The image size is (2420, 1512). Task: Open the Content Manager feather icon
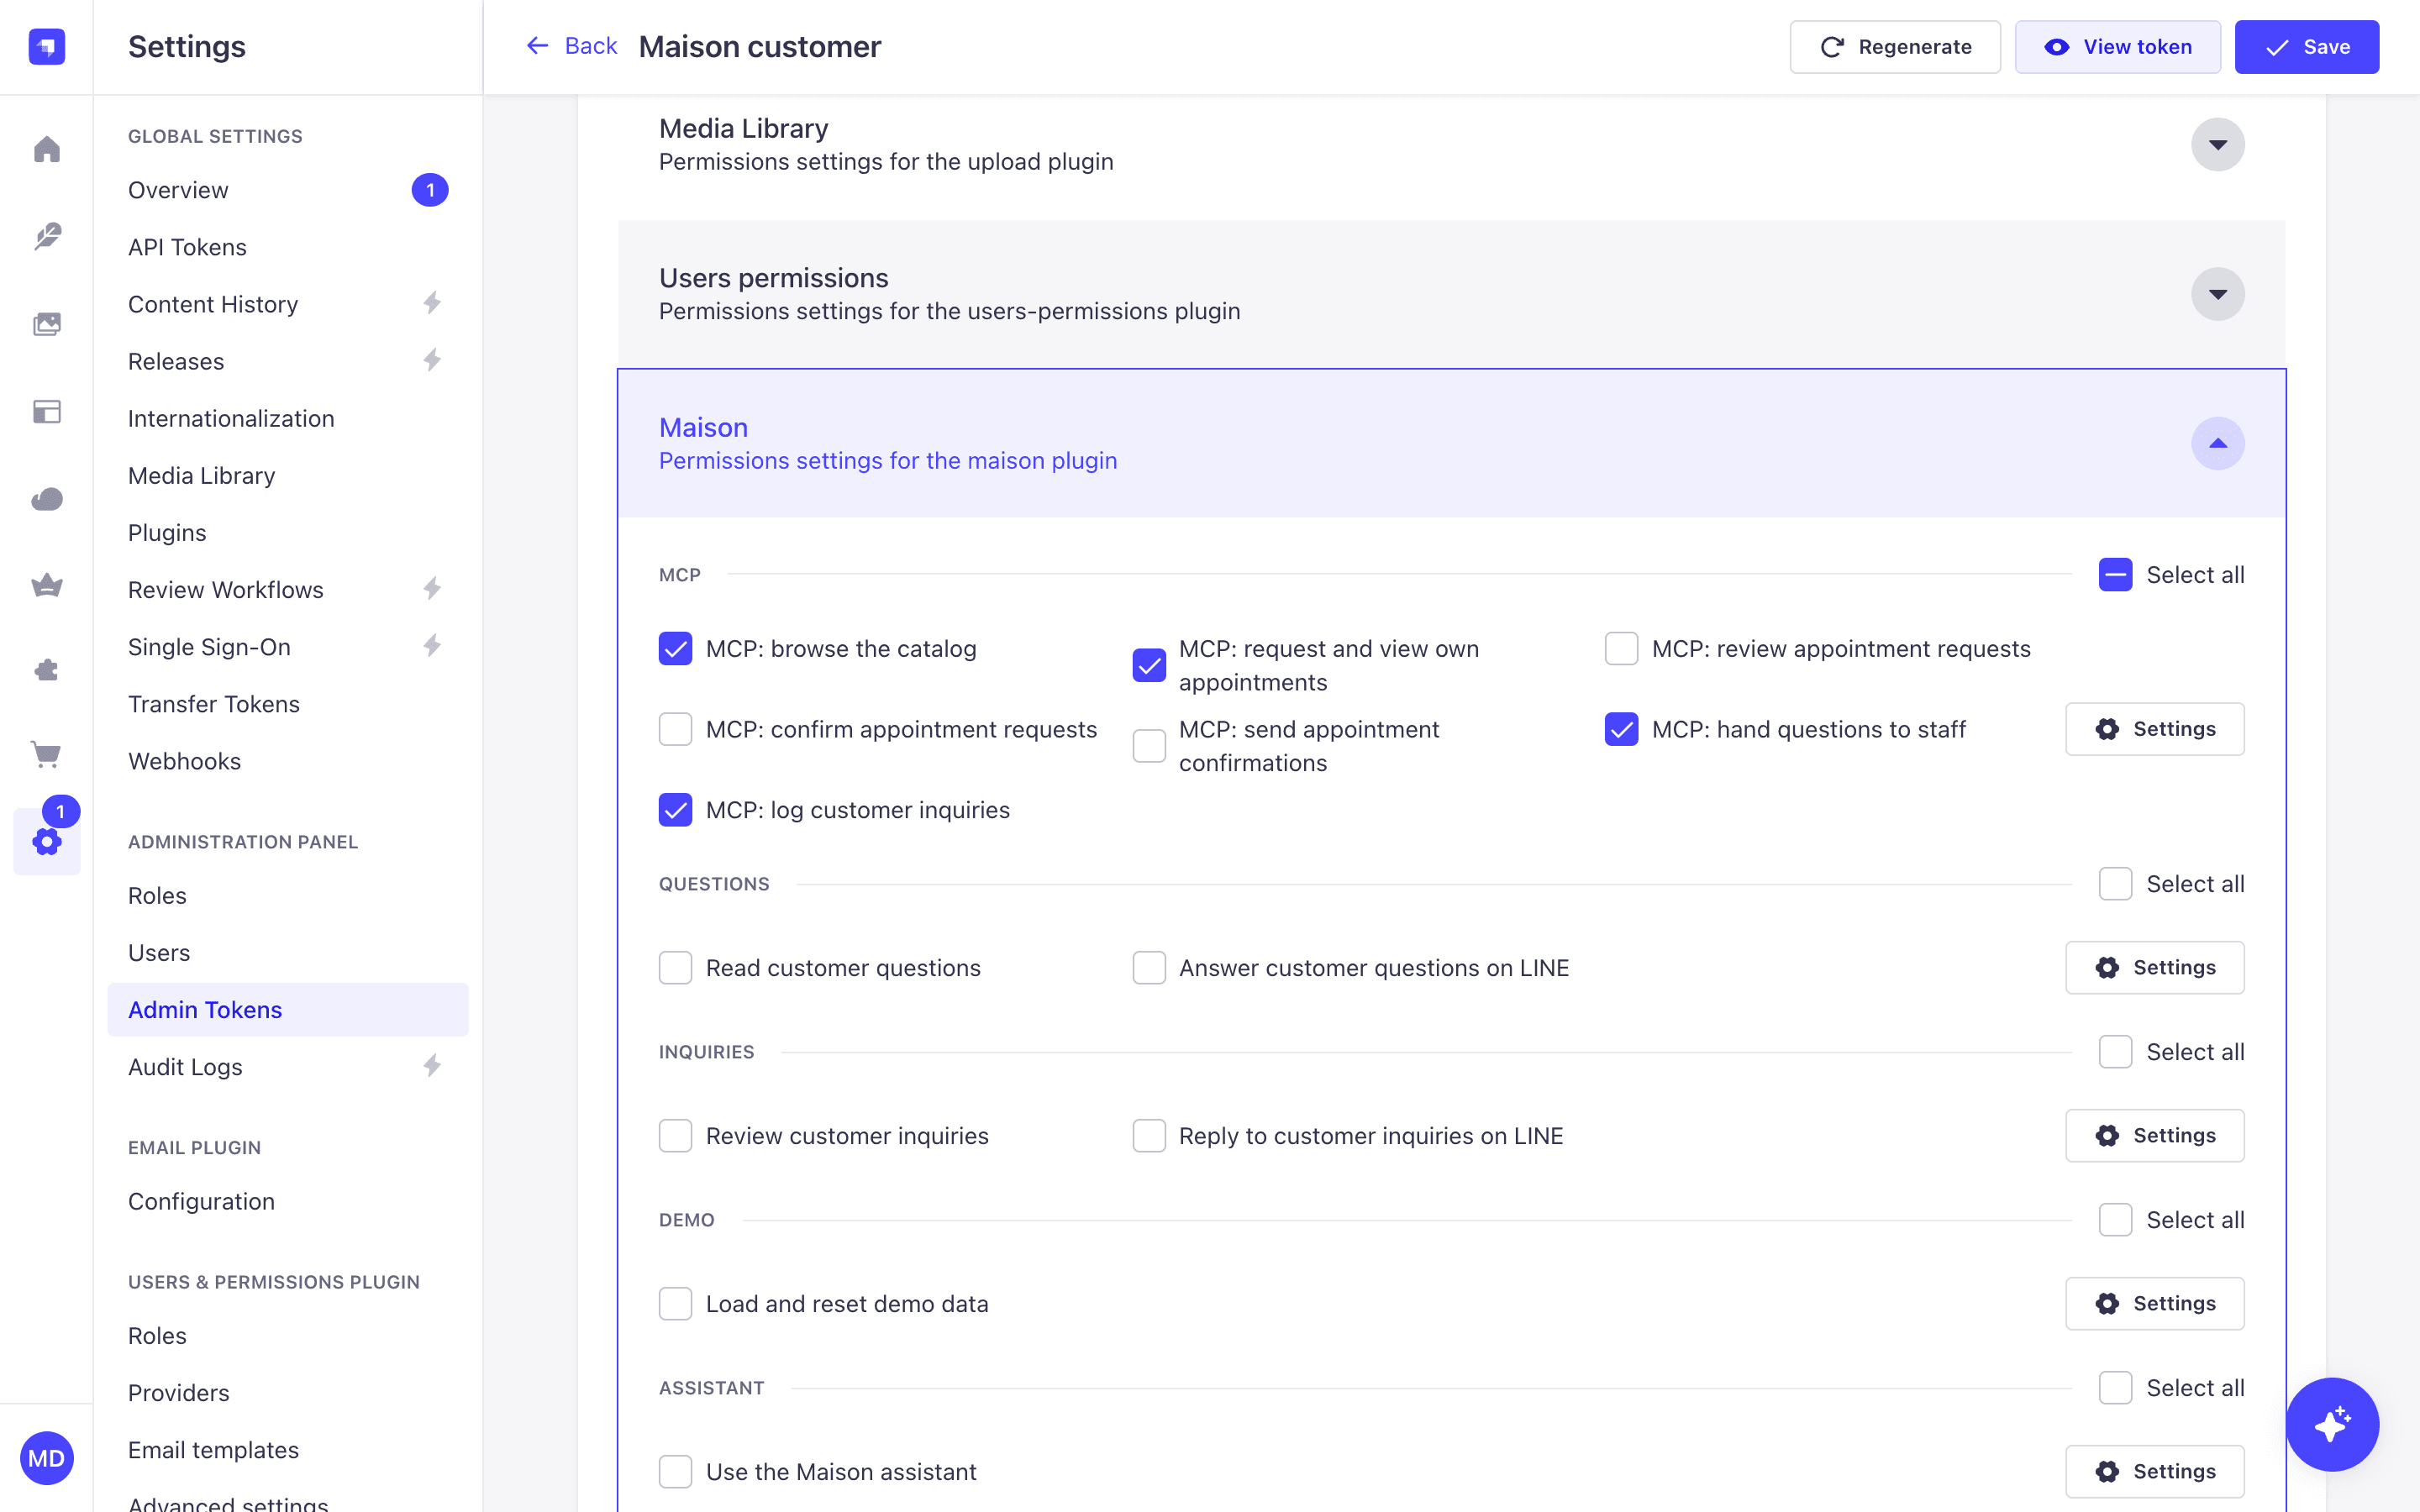[46, 236]
